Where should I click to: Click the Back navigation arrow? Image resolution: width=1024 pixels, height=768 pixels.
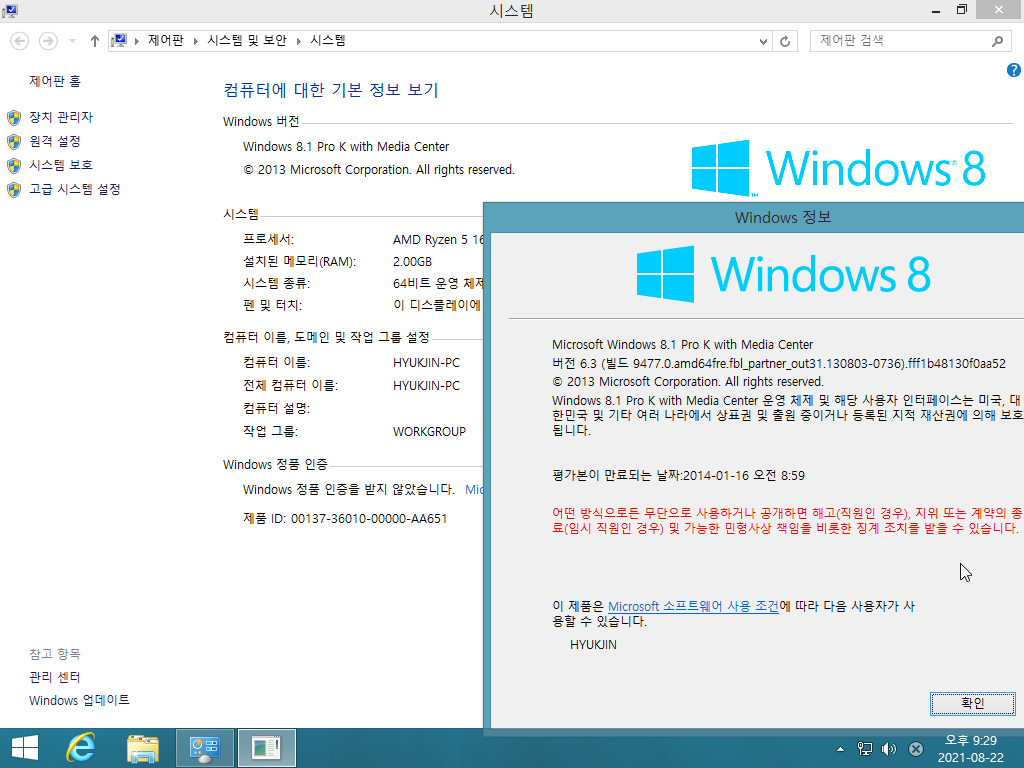pos(20,41)
